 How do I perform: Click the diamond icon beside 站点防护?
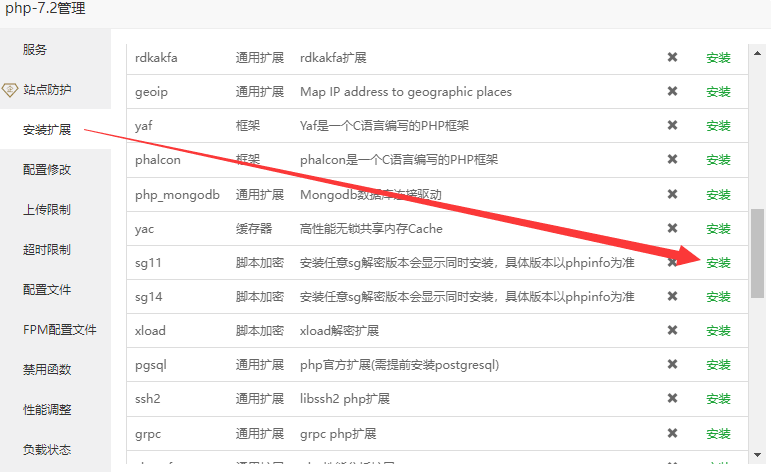tap(10, 89)
